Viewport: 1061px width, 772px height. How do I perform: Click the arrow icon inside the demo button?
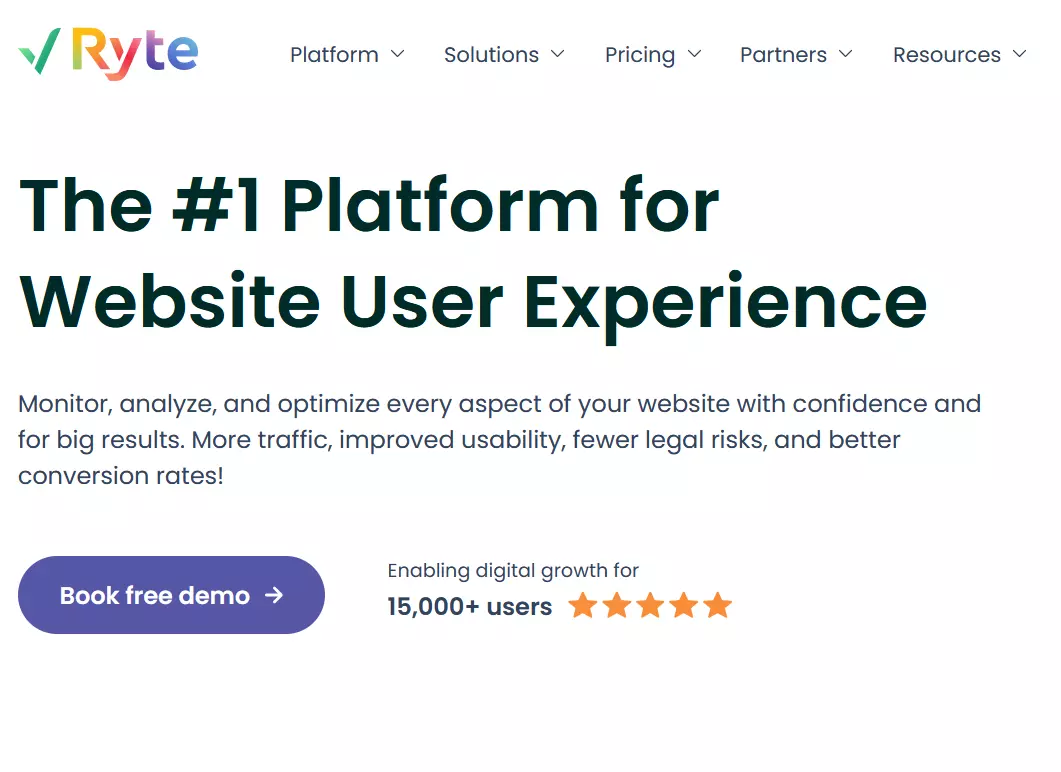(272, 595)
